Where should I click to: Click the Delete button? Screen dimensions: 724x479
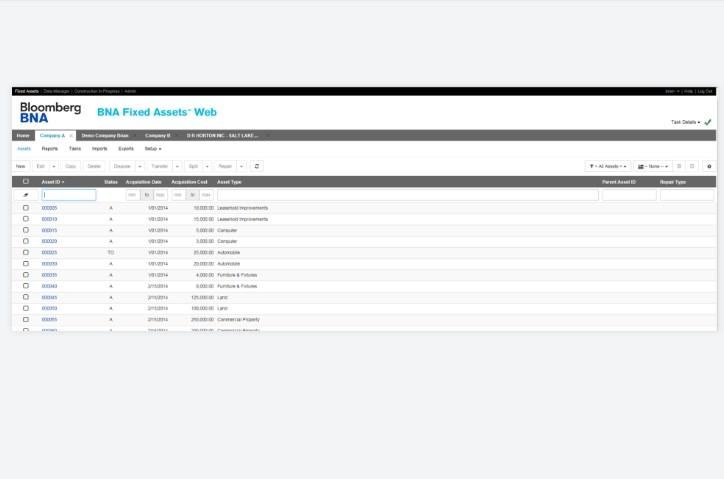coord(94,166)
